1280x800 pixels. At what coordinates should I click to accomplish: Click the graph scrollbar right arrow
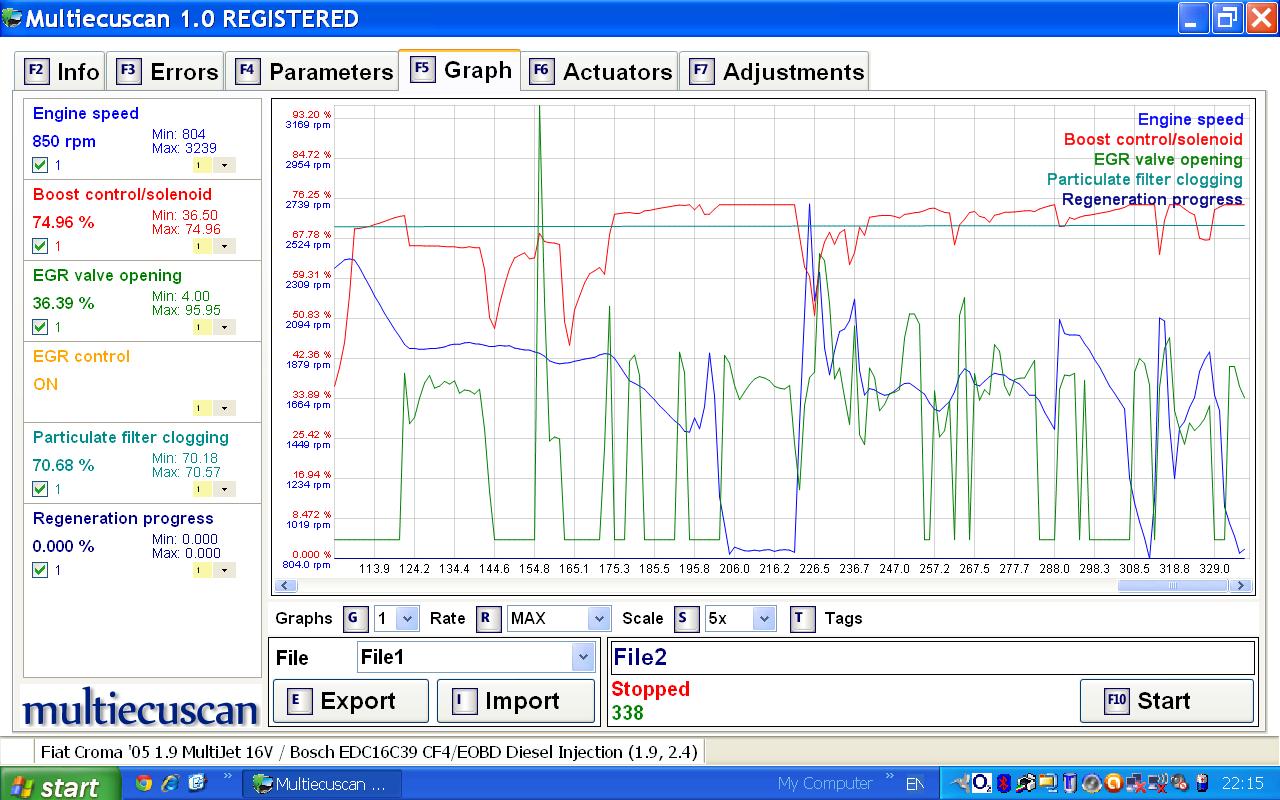coord(1243,586)
